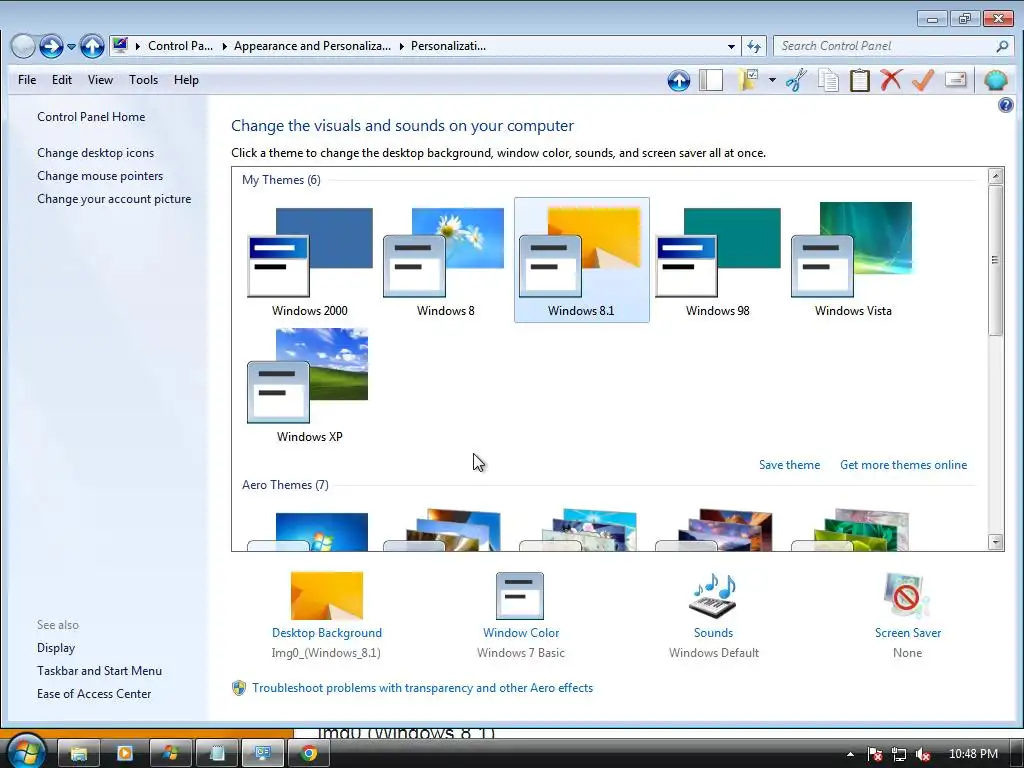Select the Windows 8.1 theme
This screenshot has width=1024, height=768.
point(581,261)
